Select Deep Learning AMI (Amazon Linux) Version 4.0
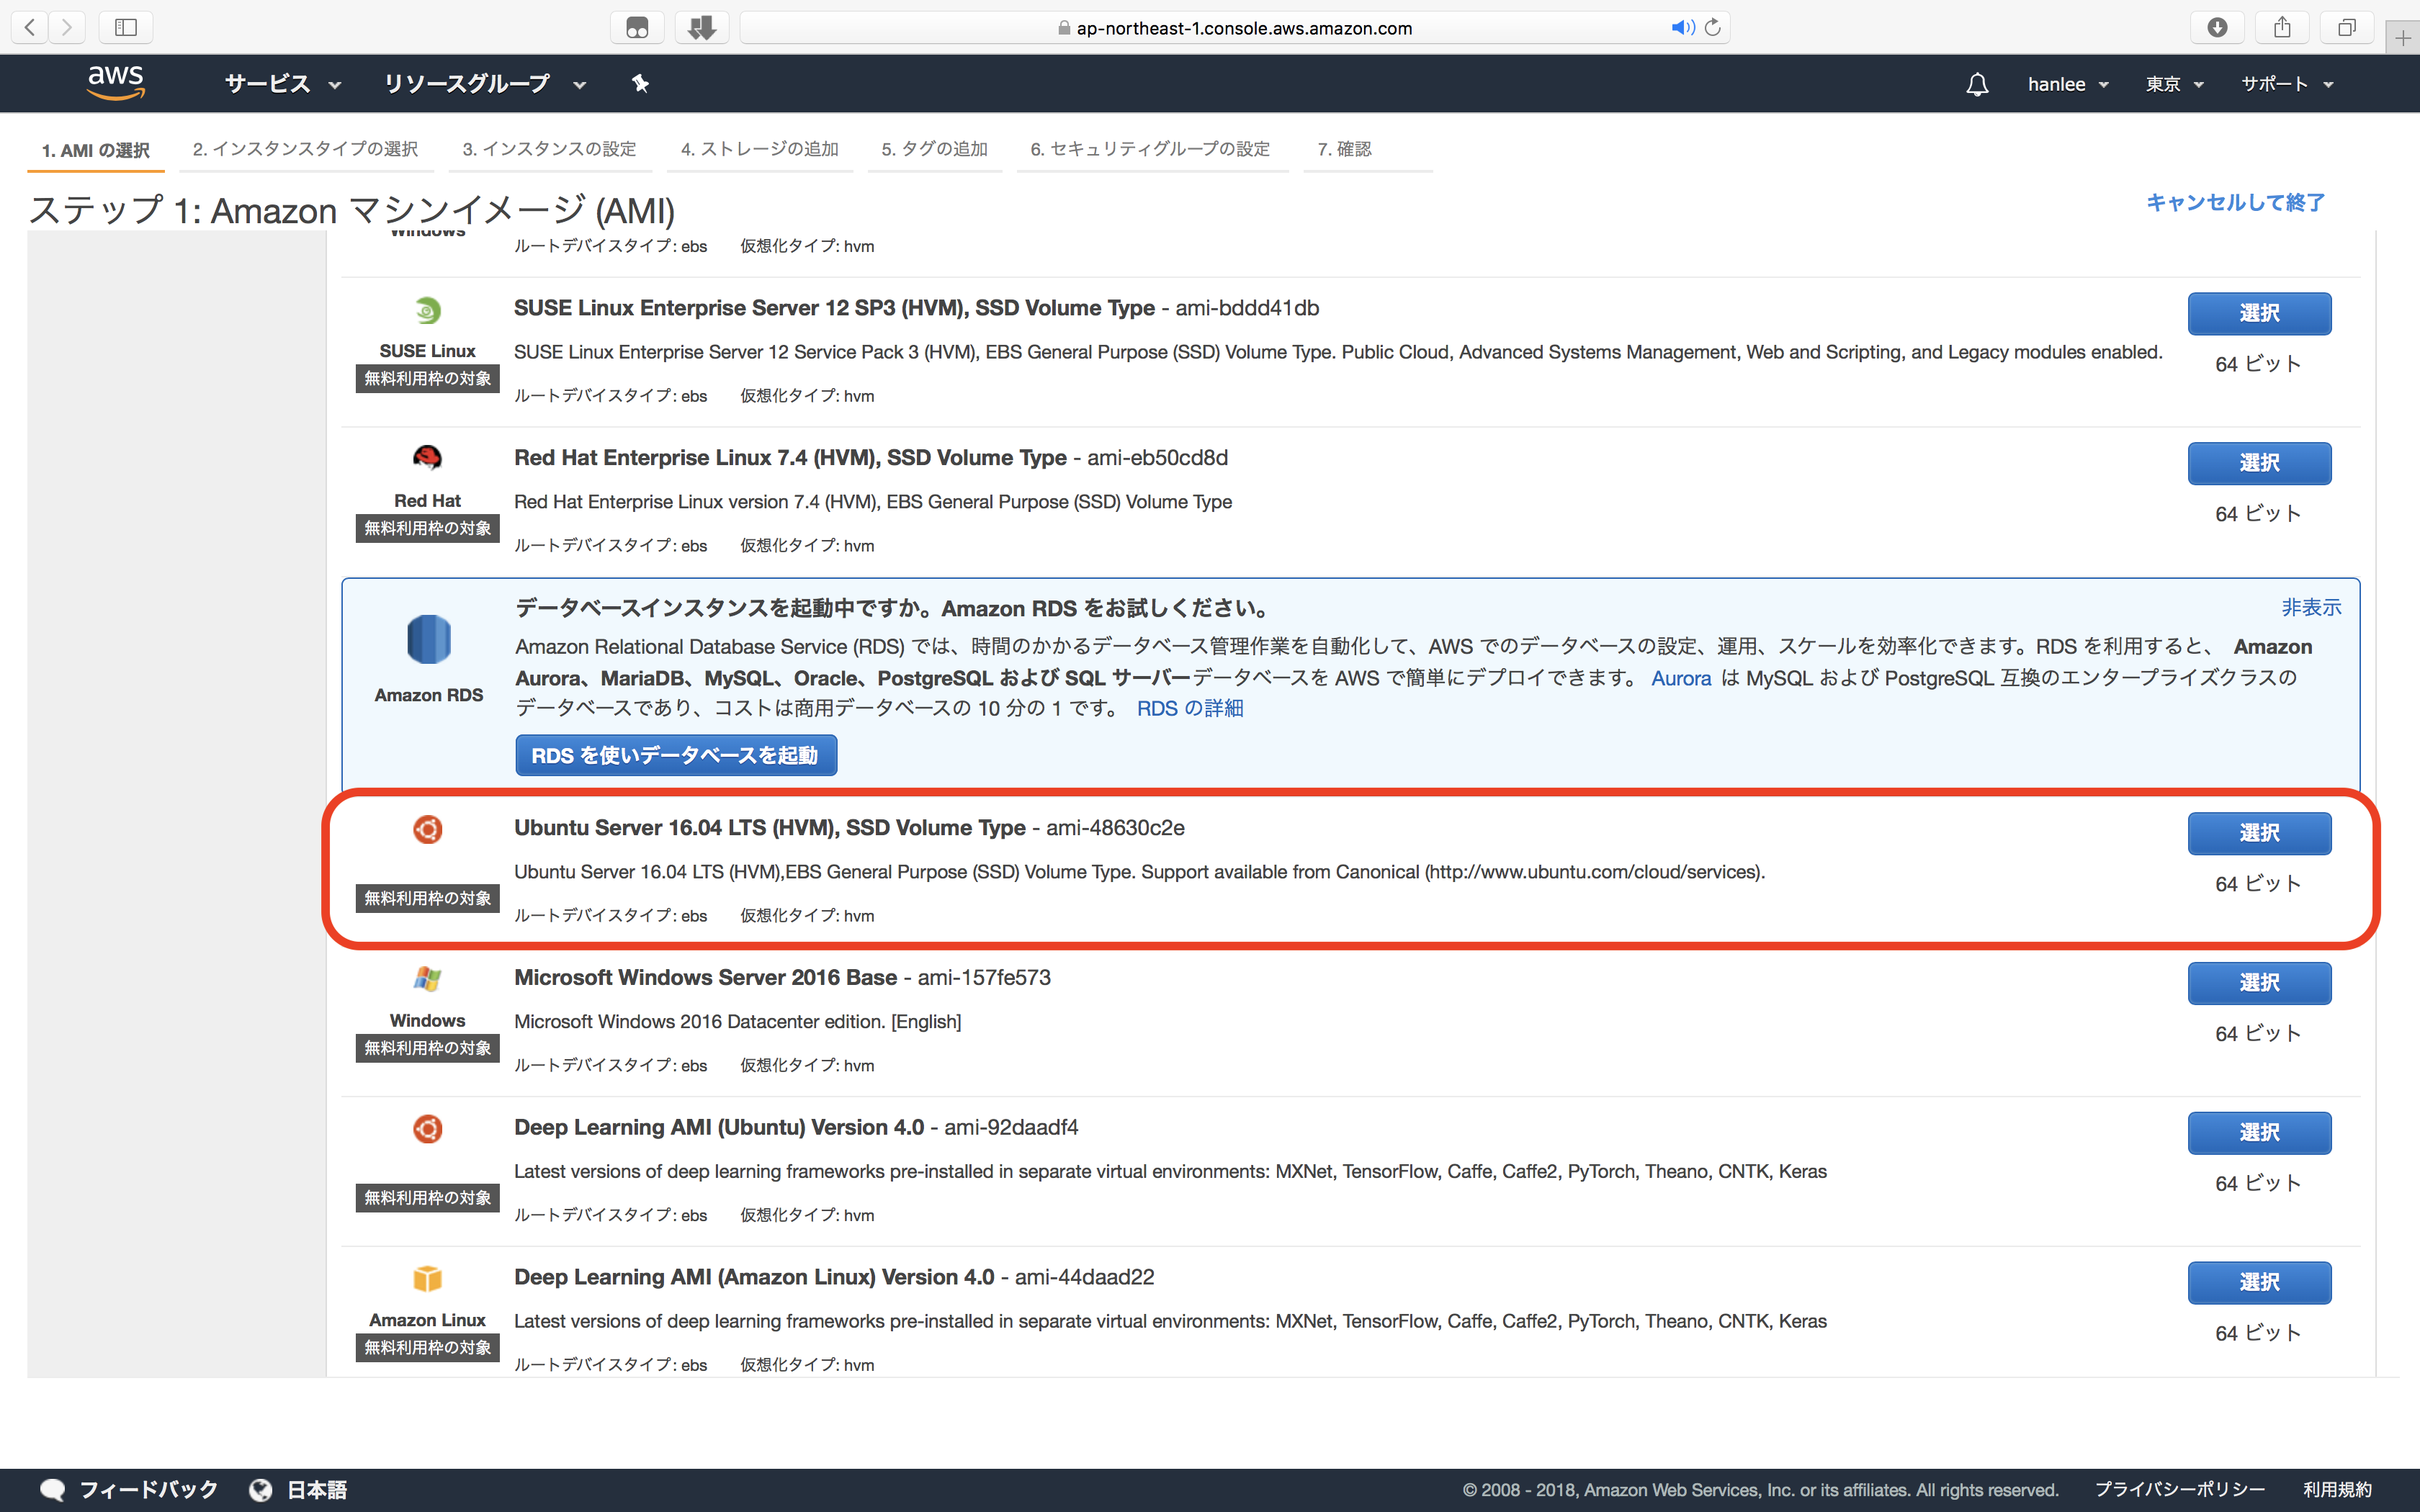The width and height of the screenshot is (2420, 1512). (2259, 1283)
